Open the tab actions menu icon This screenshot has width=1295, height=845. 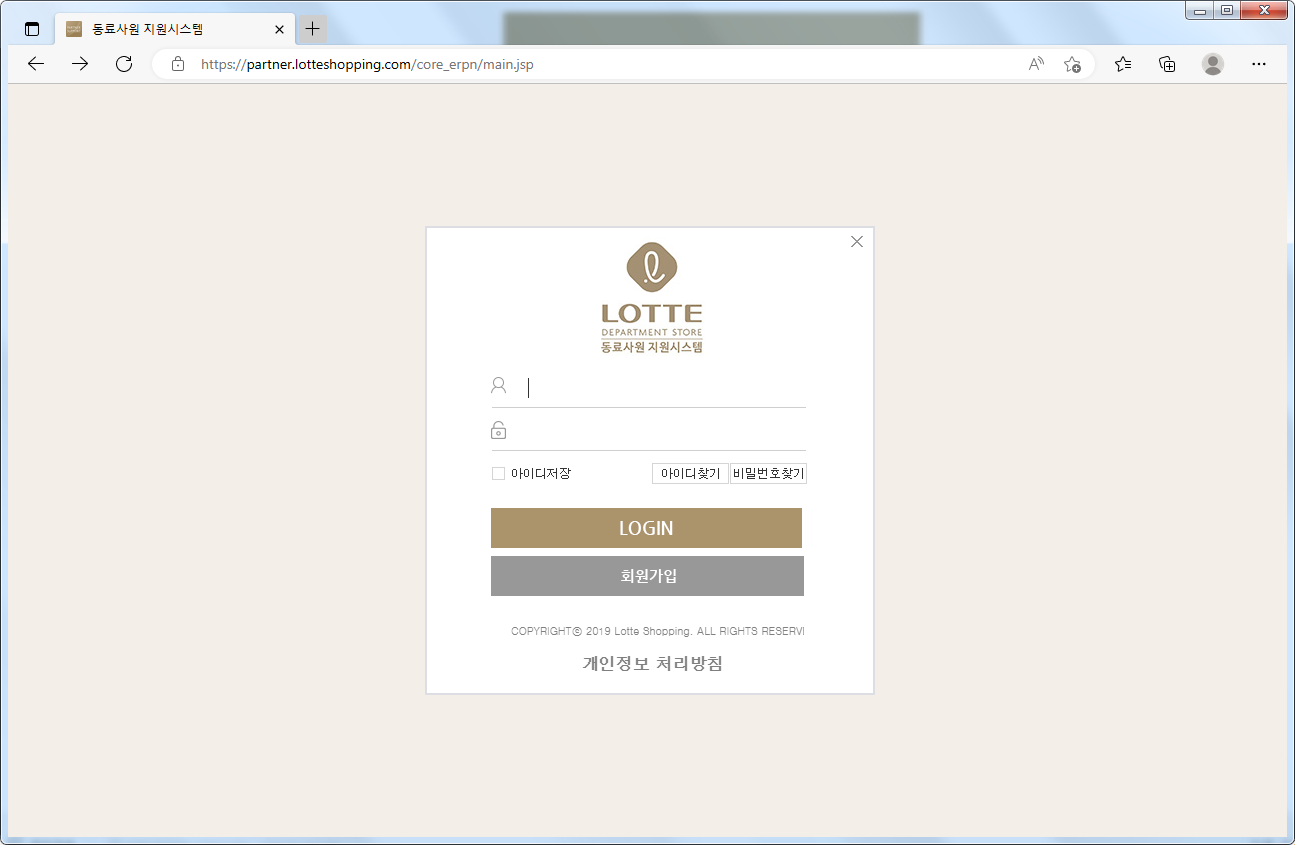[x=32, y=29]
